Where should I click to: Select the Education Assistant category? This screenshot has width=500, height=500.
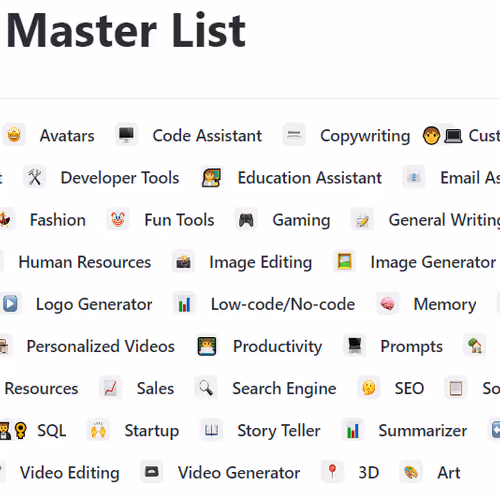310,178
